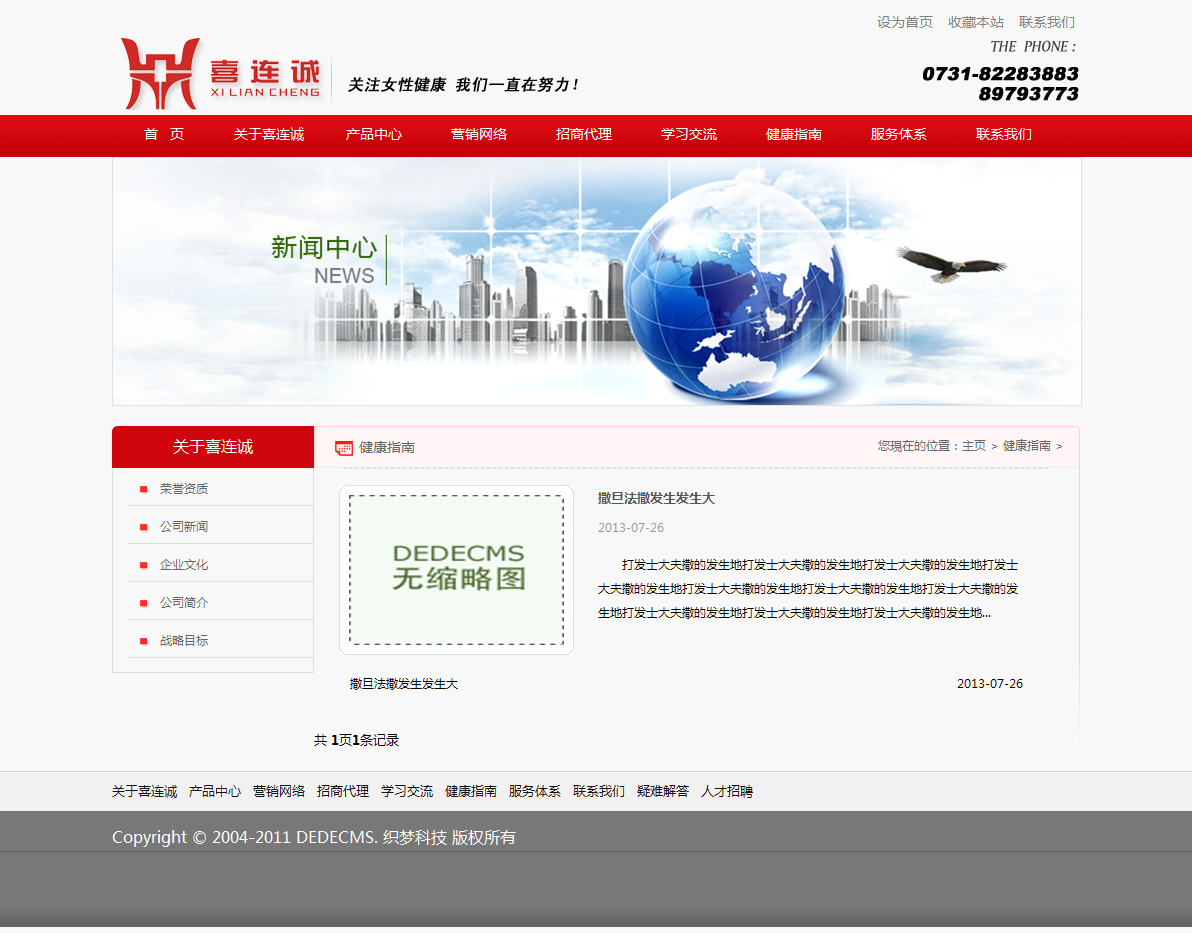This screenshot has height=933, width=1192.
Task: Click 人才招聘 in the footer
Action: pos(726,791)
